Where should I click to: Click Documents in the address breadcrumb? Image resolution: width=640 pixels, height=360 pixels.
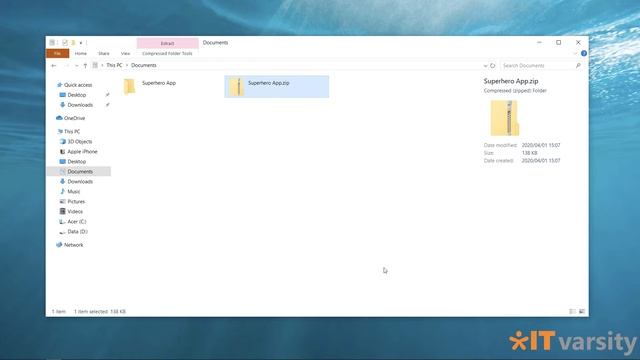coord(144,65)
